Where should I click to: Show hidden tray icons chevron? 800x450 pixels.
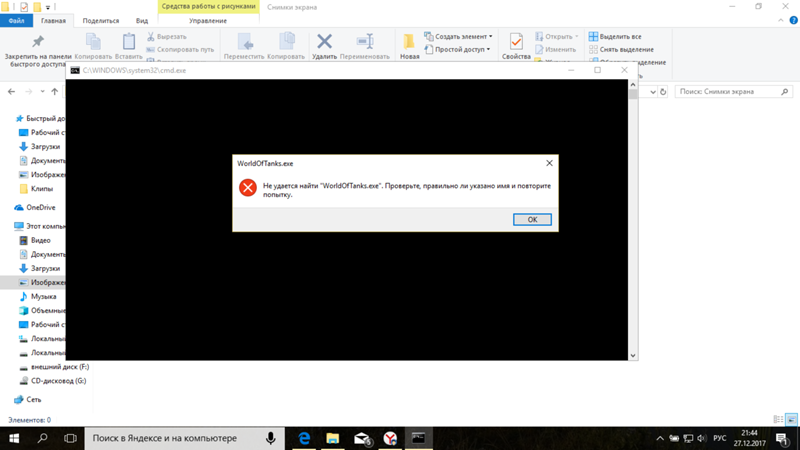click(660, 438)
